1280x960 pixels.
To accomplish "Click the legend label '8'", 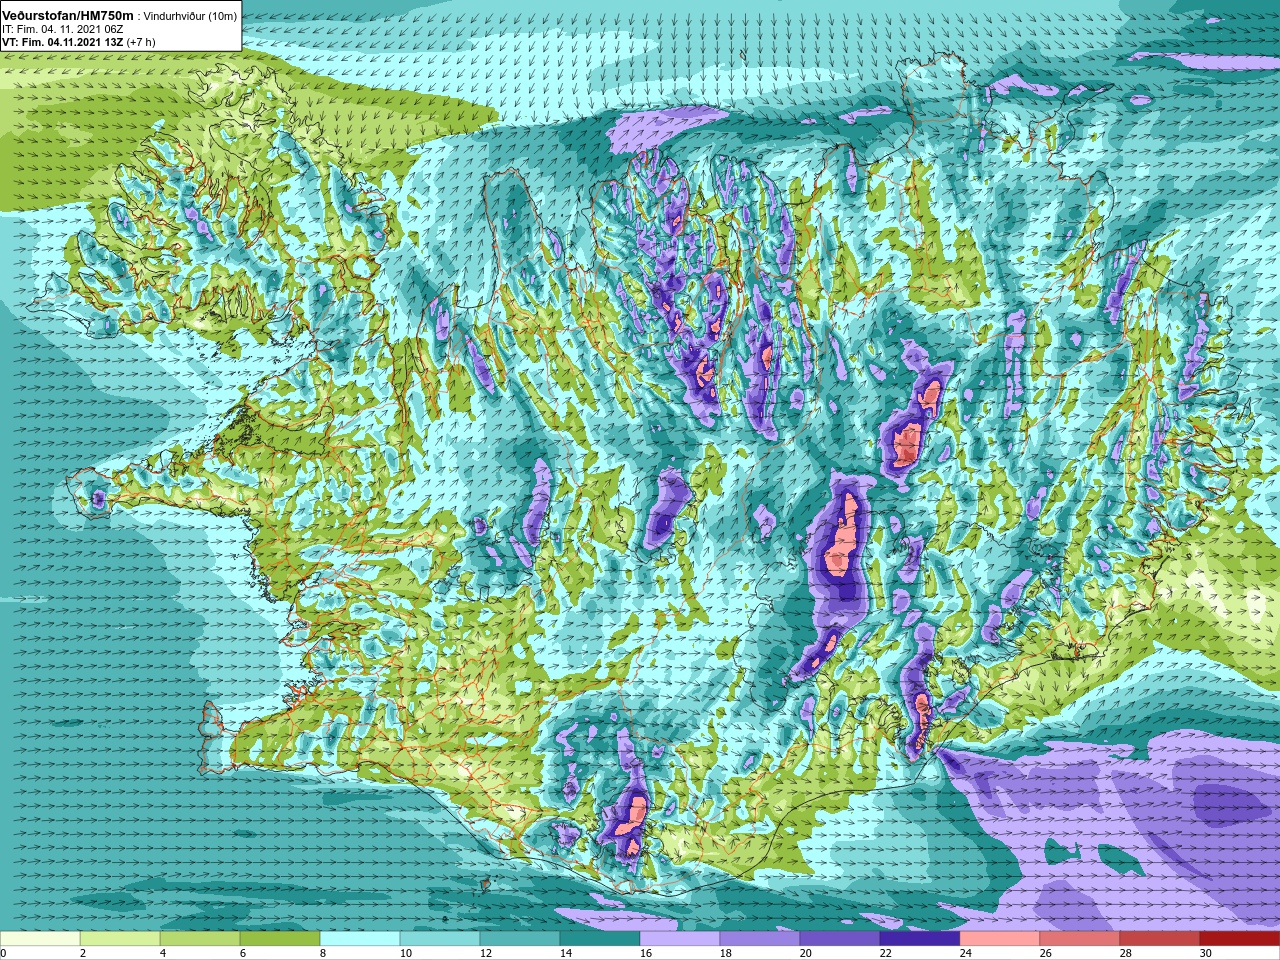I will point(323,953).
